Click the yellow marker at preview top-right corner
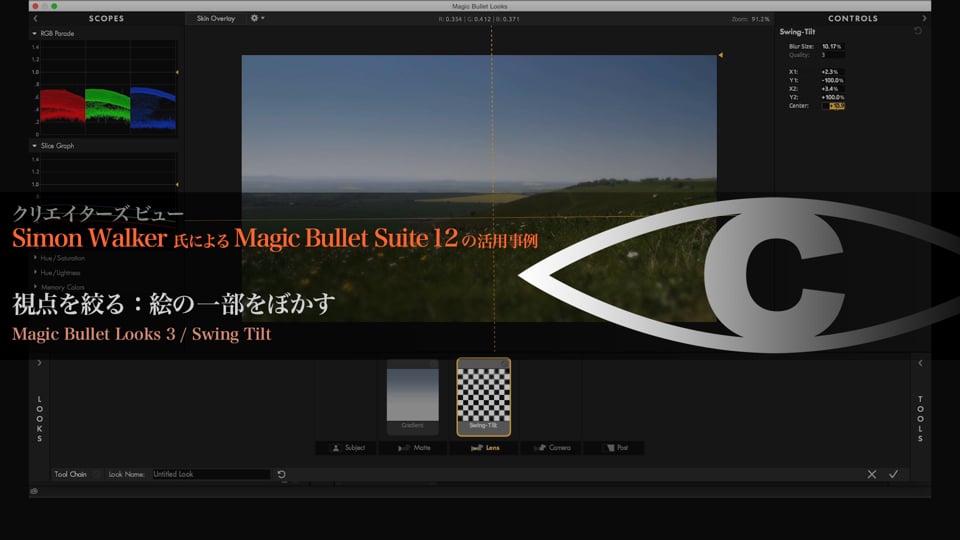Image resolution: width=960 pixels, height=540 pixels. pyautogui.click(x=721, y=55)
